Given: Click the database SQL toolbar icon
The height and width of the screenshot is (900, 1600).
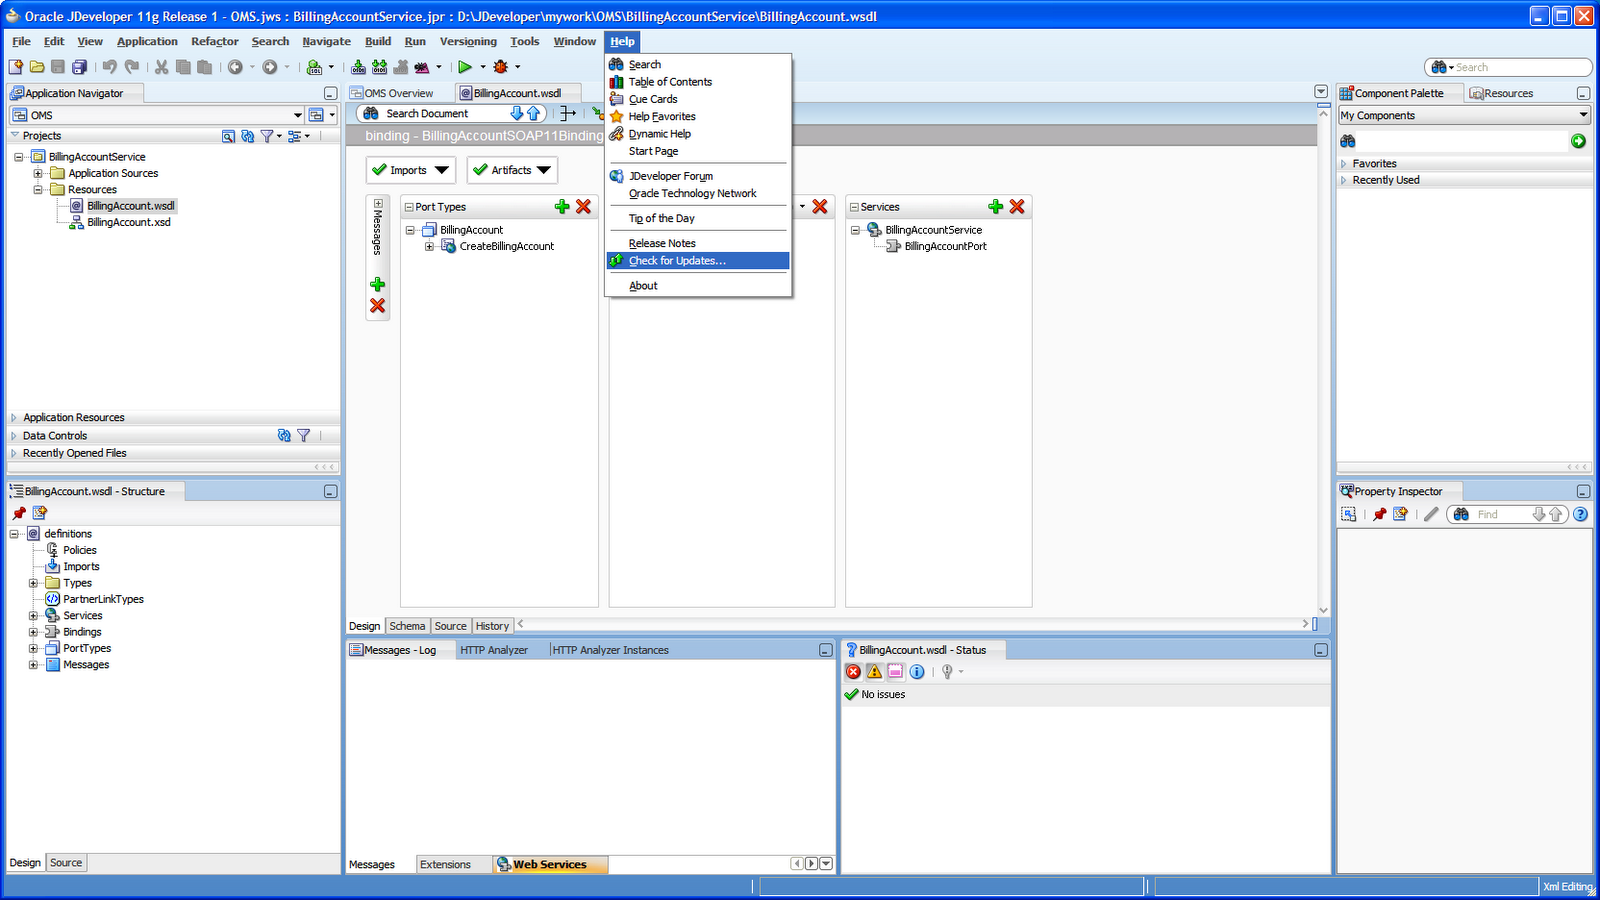Looking at the screenshot, I should click(314, 67).
